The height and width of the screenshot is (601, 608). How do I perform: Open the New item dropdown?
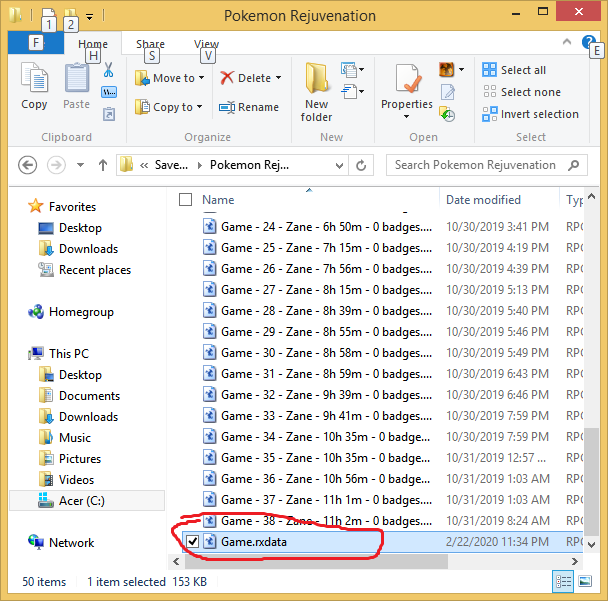coord(352,70)
